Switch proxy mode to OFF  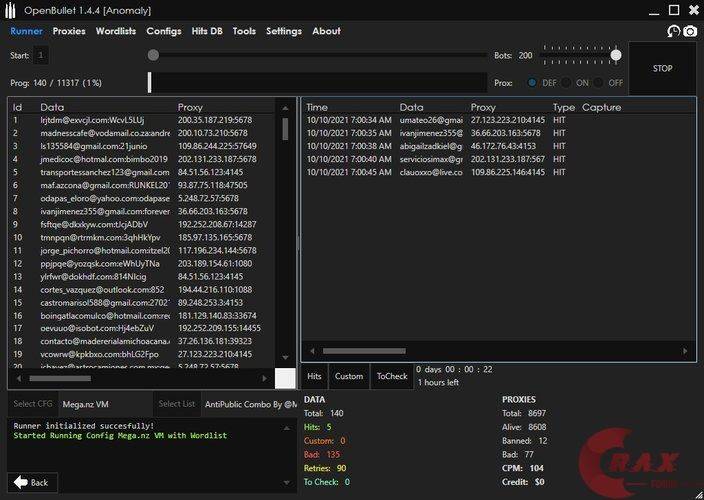pyautogui.click(x=600, y=83)
